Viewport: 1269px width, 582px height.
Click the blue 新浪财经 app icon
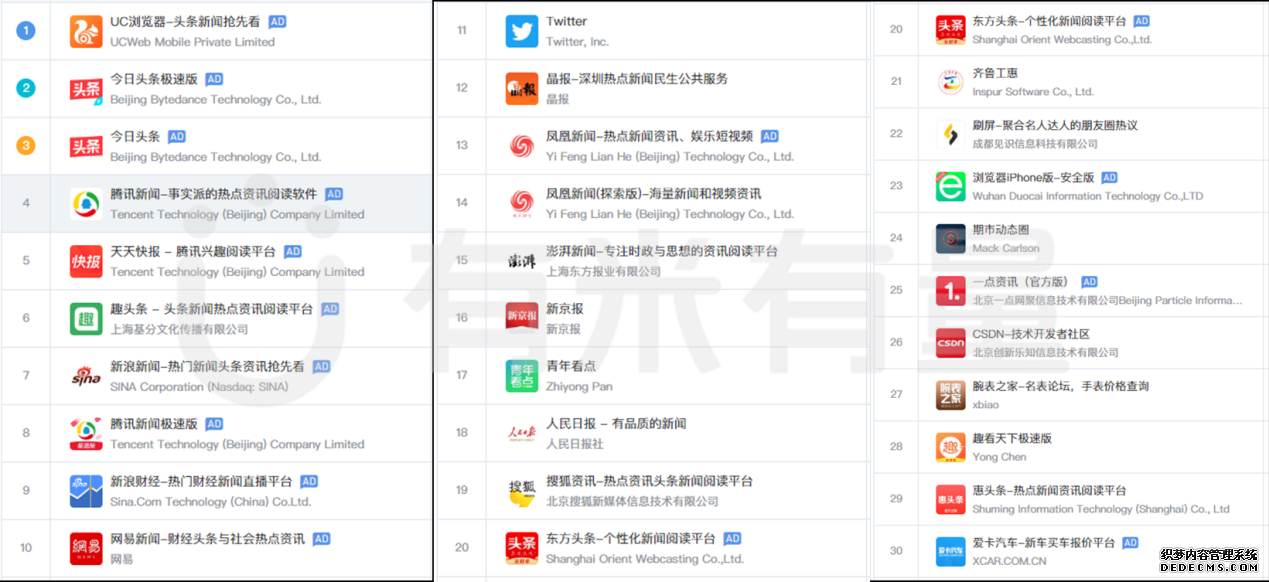[86, 491]
